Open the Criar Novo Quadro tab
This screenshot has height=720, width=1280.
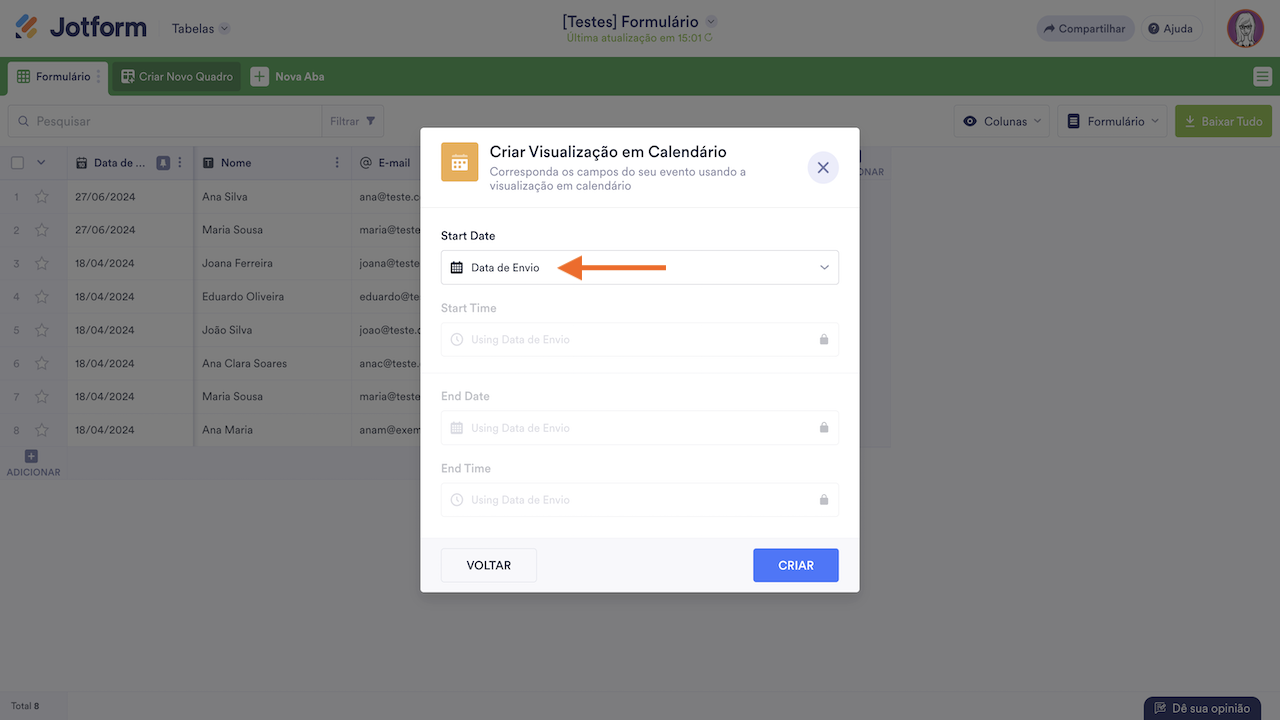coord(177,77)
